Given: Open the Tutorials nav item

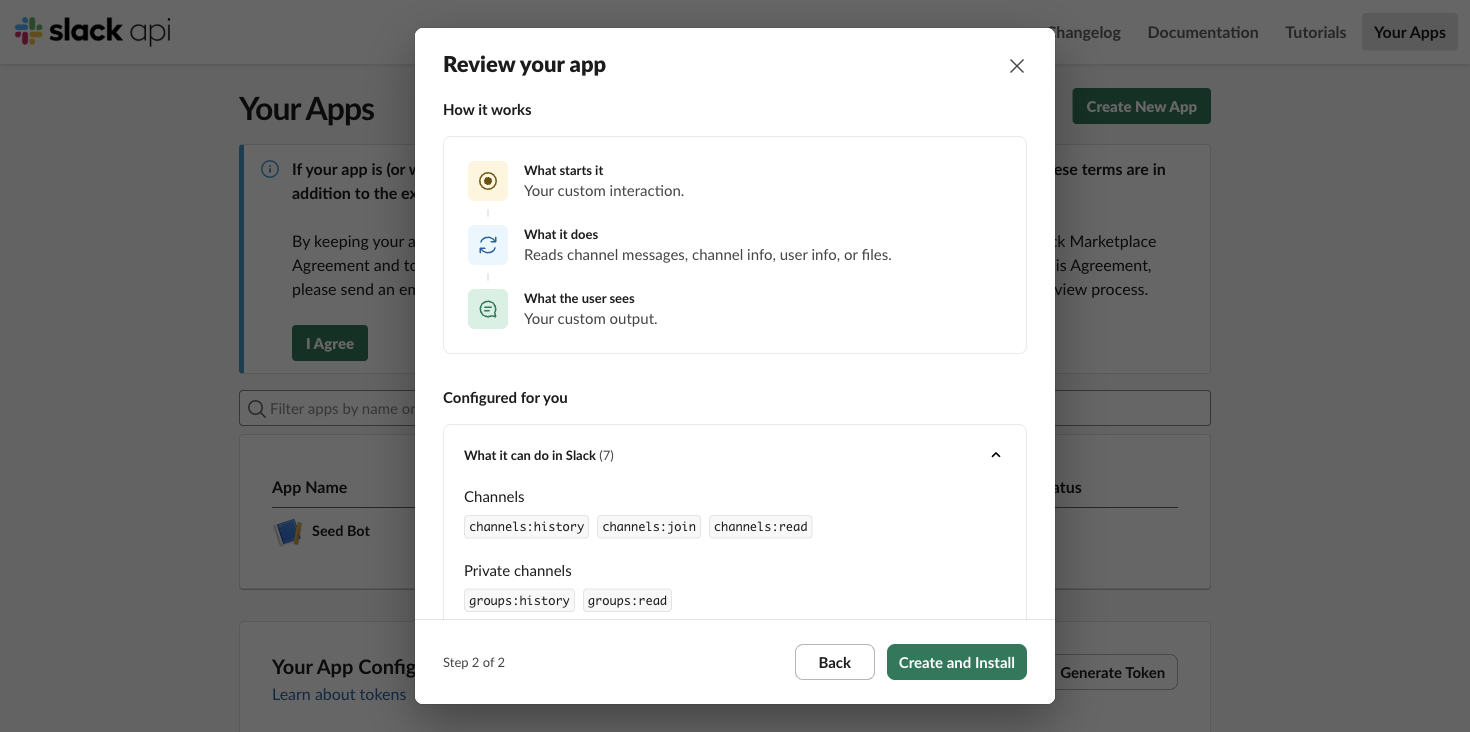Looking at the screenshot, I should coord(1316,32).
